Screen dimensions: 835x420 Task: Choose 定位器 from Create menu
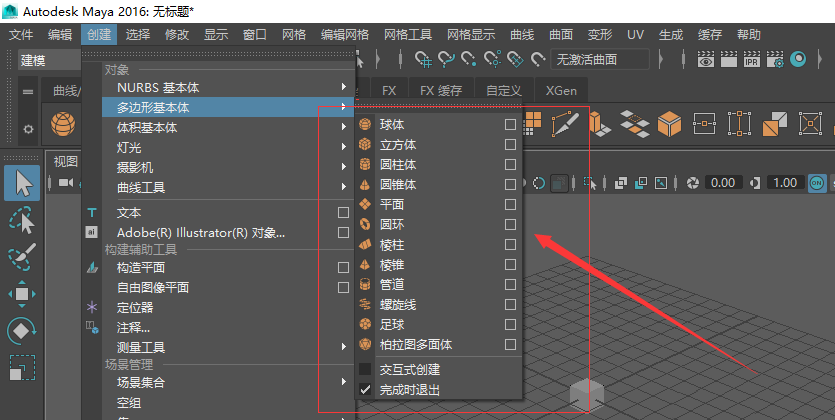(135, 307)
